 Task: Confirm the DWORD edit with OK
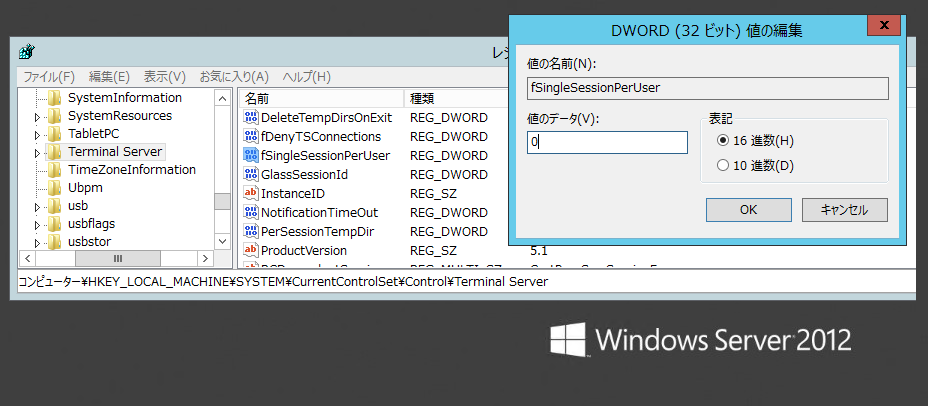[x=749, y=210]
